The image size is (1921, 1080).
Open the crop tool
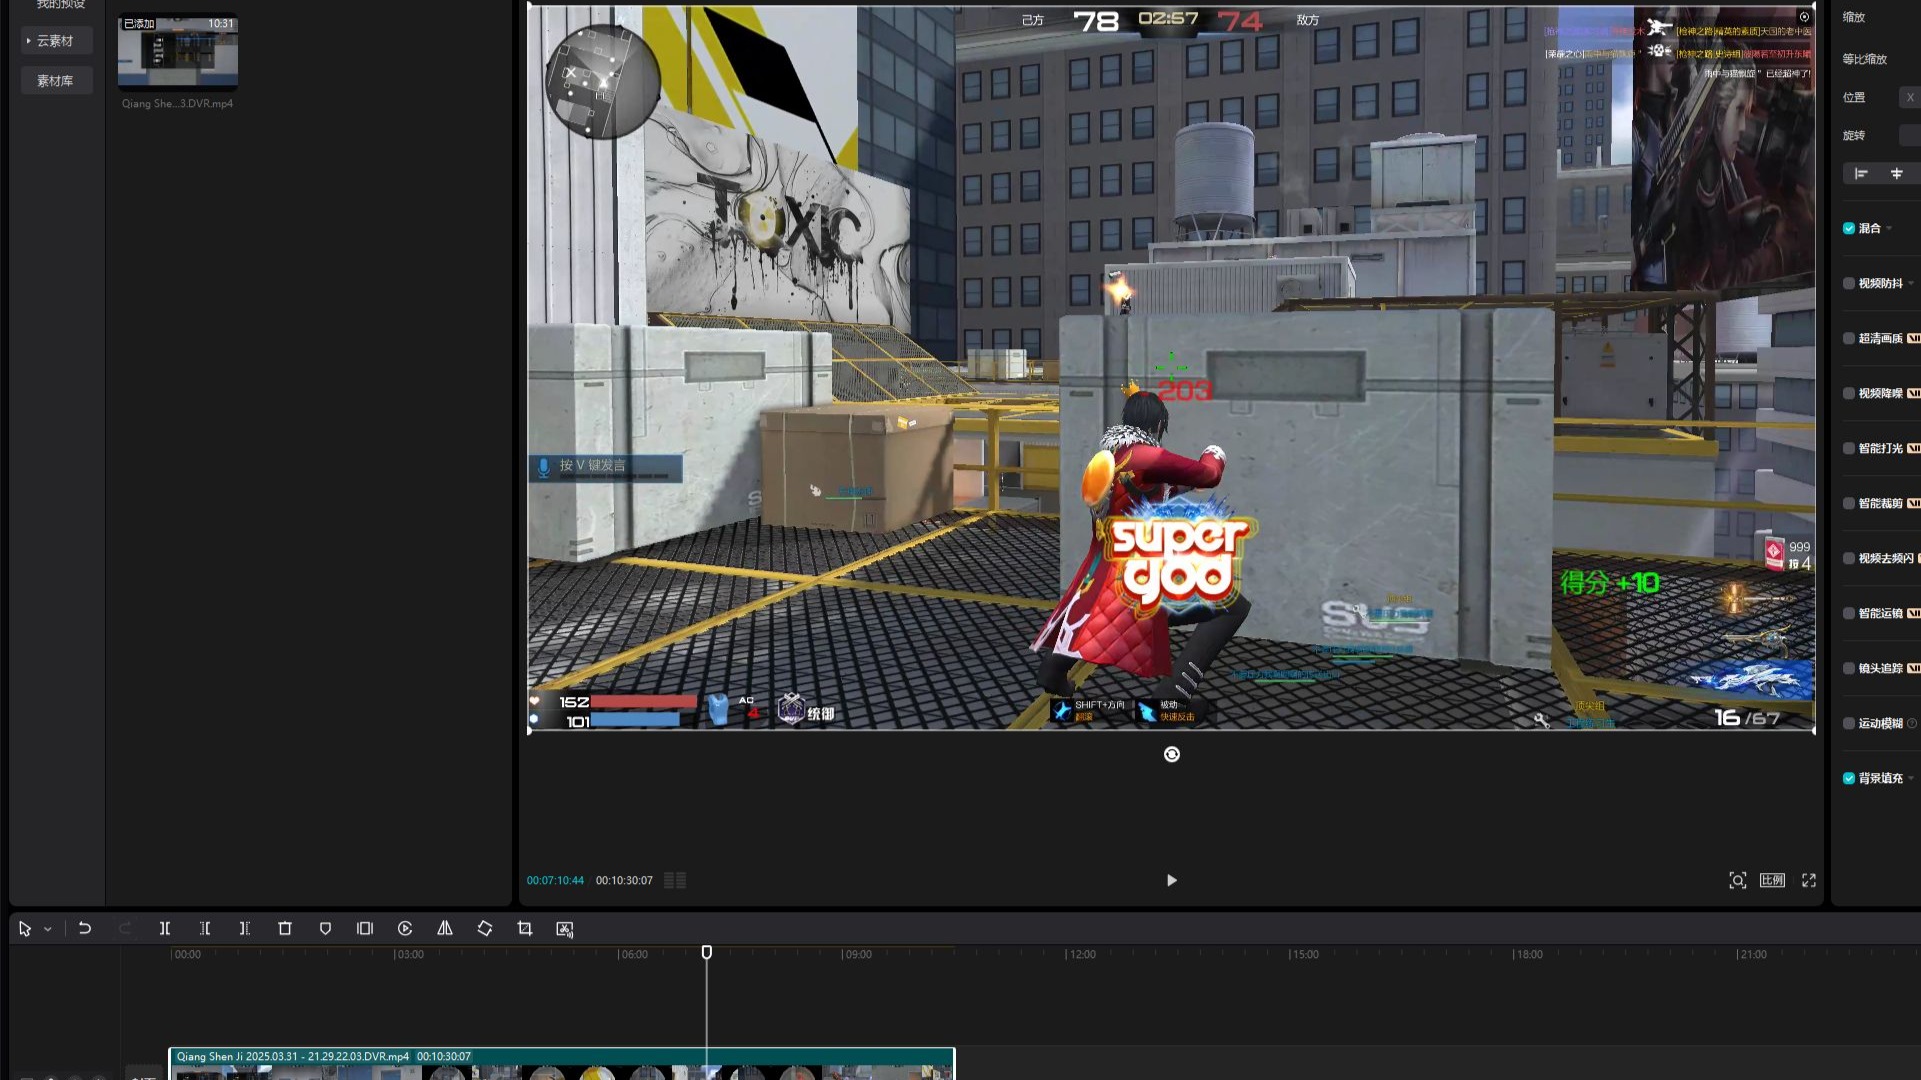(525, 929)
